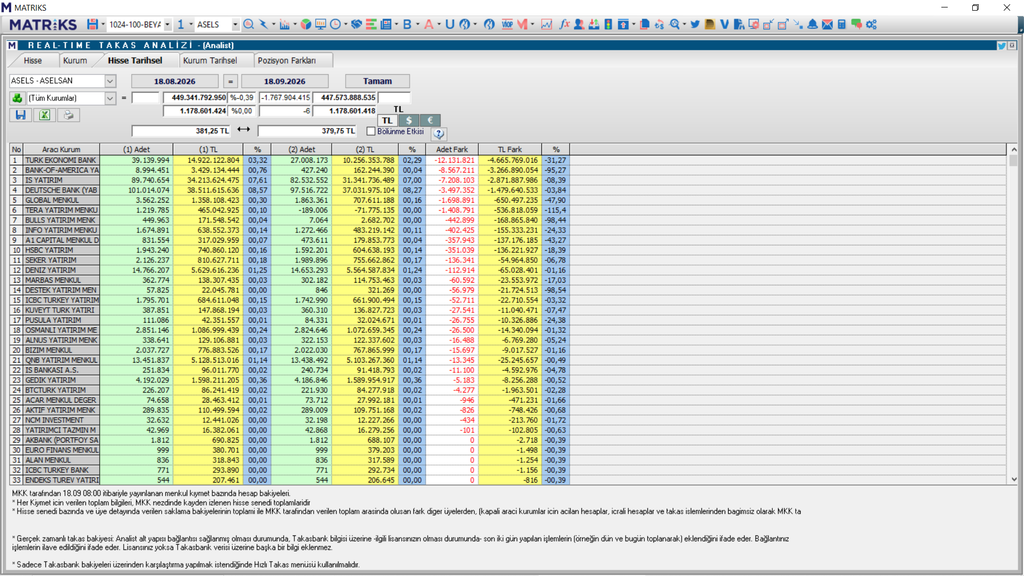Open the magnifier search icon in main toolbar

(x=248, y=24)
